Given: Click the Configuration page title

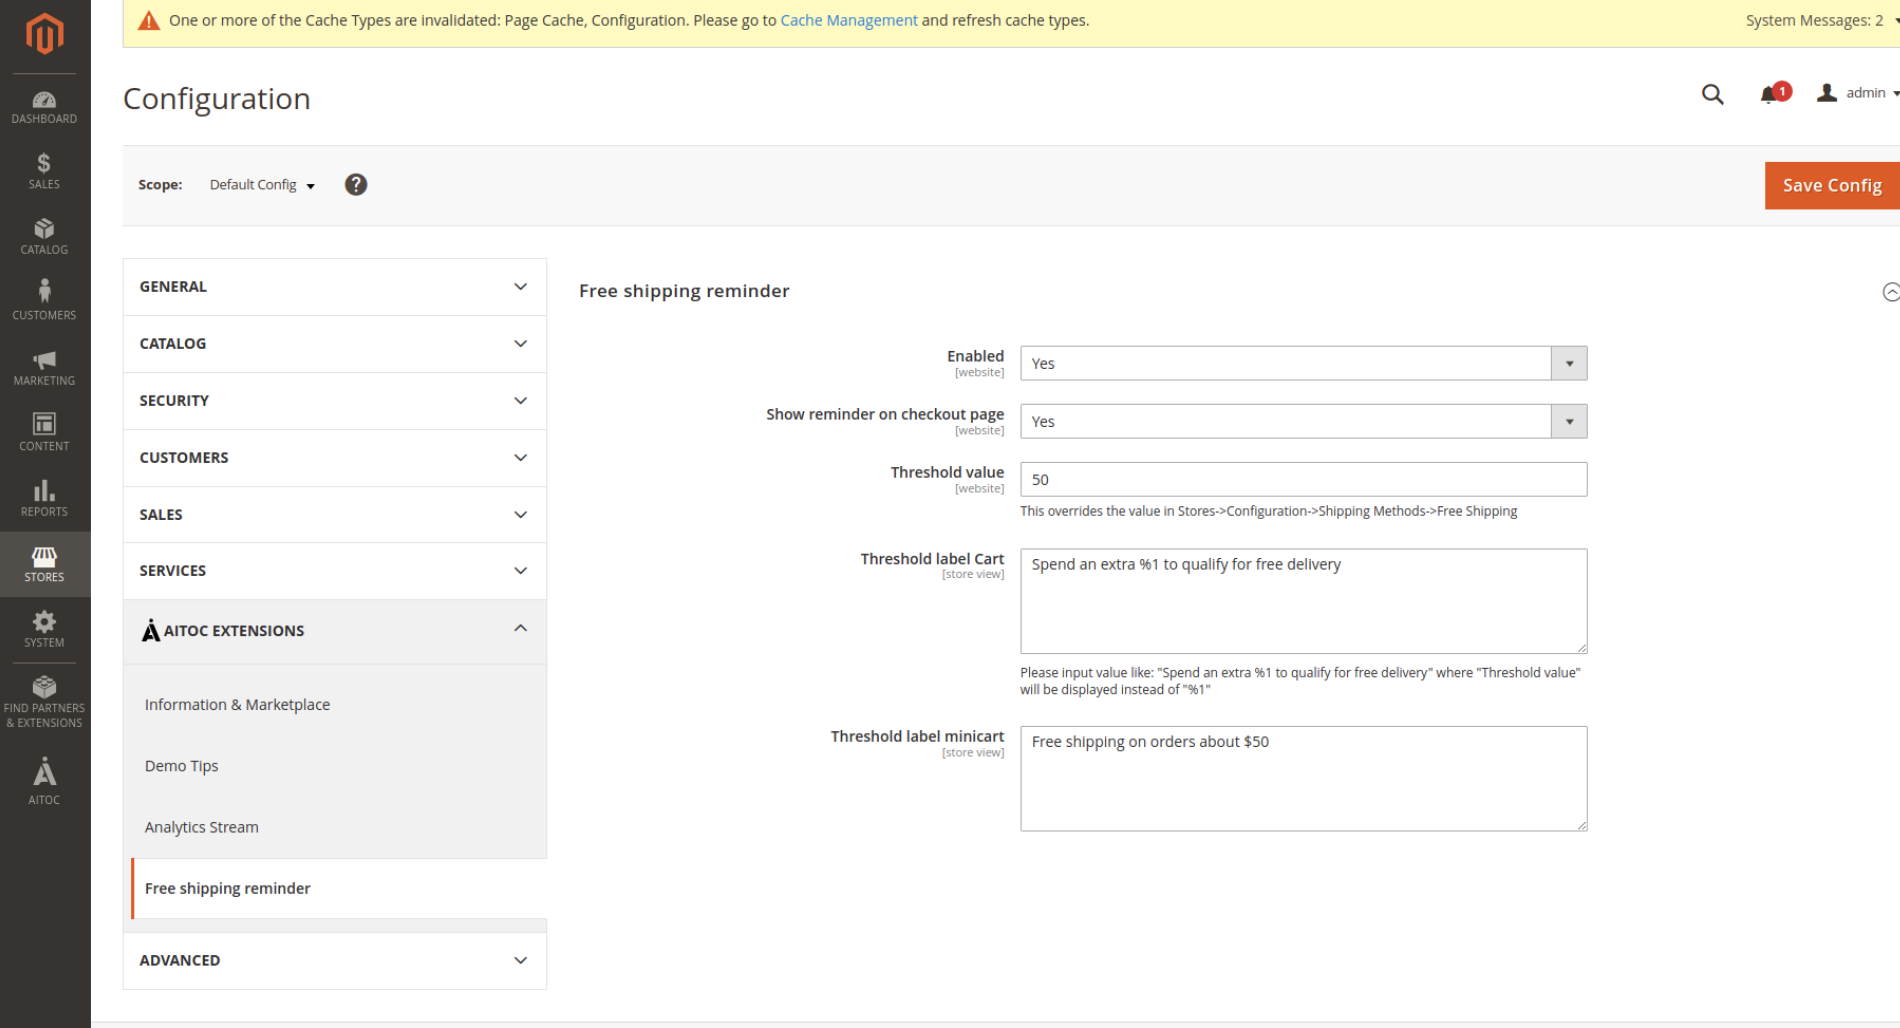Looking at the screenshot, I should pyautogui.click(x=217, y=99).
